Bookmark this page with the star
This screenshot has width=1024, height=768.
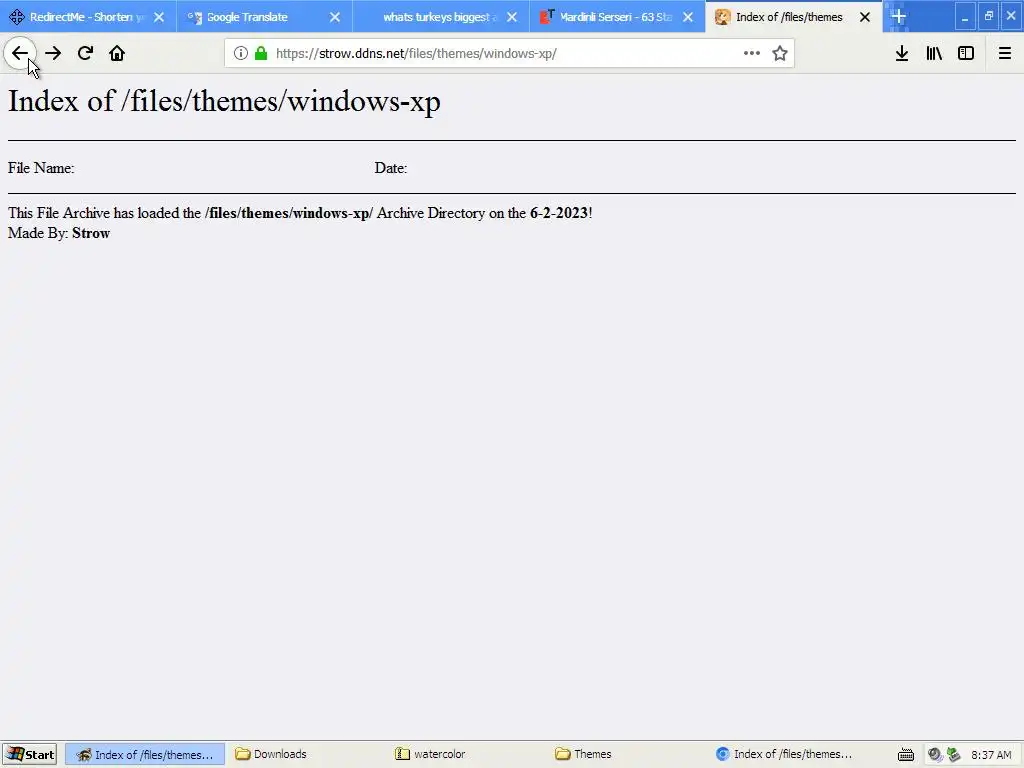point(780,53)
